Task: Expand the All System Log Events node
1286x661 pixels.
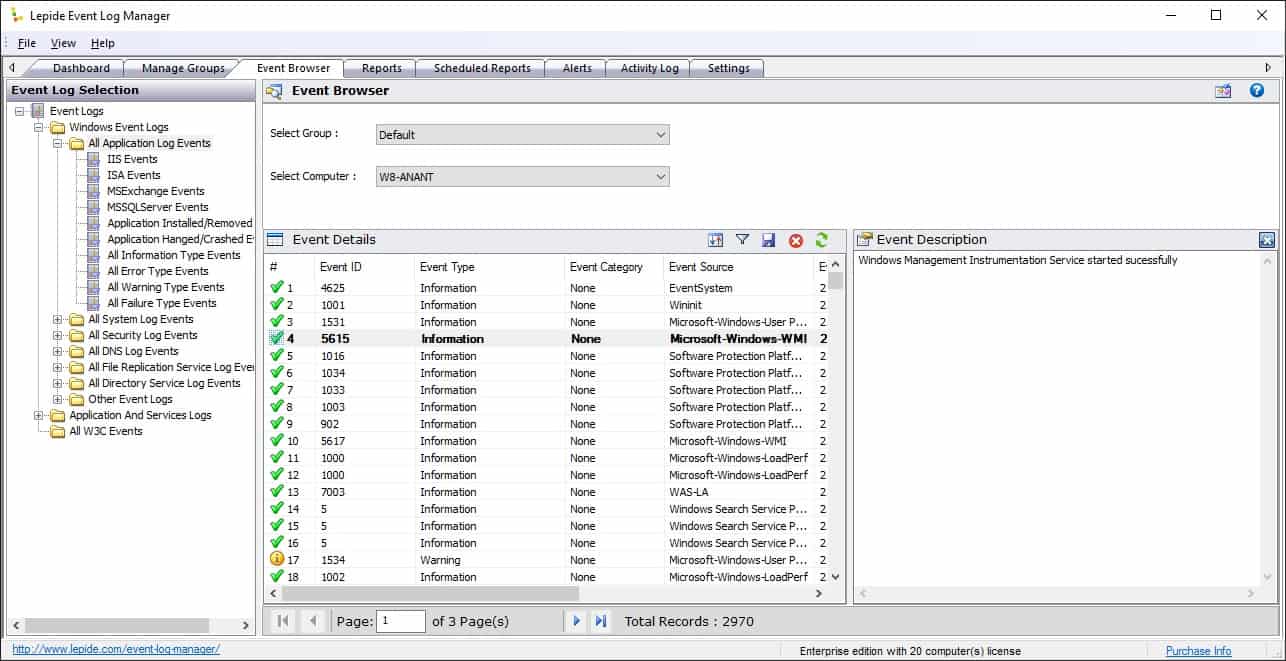Action: (58, 319)
